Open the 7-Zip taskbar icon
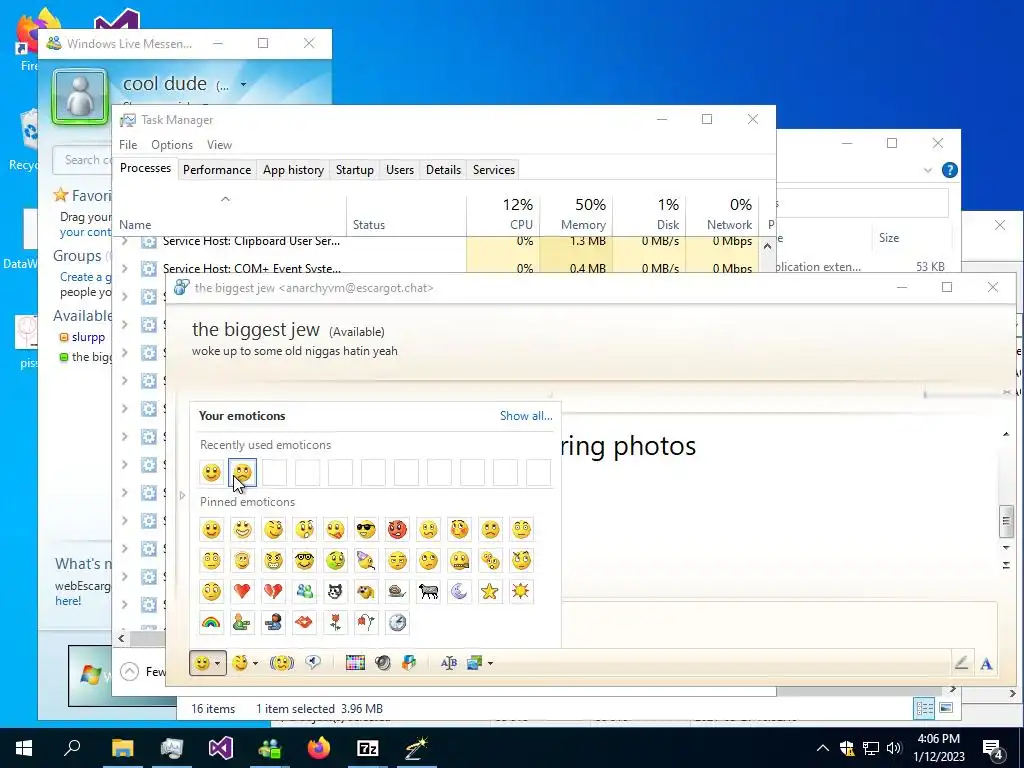The image size is (1024, 768). (368, 748)
